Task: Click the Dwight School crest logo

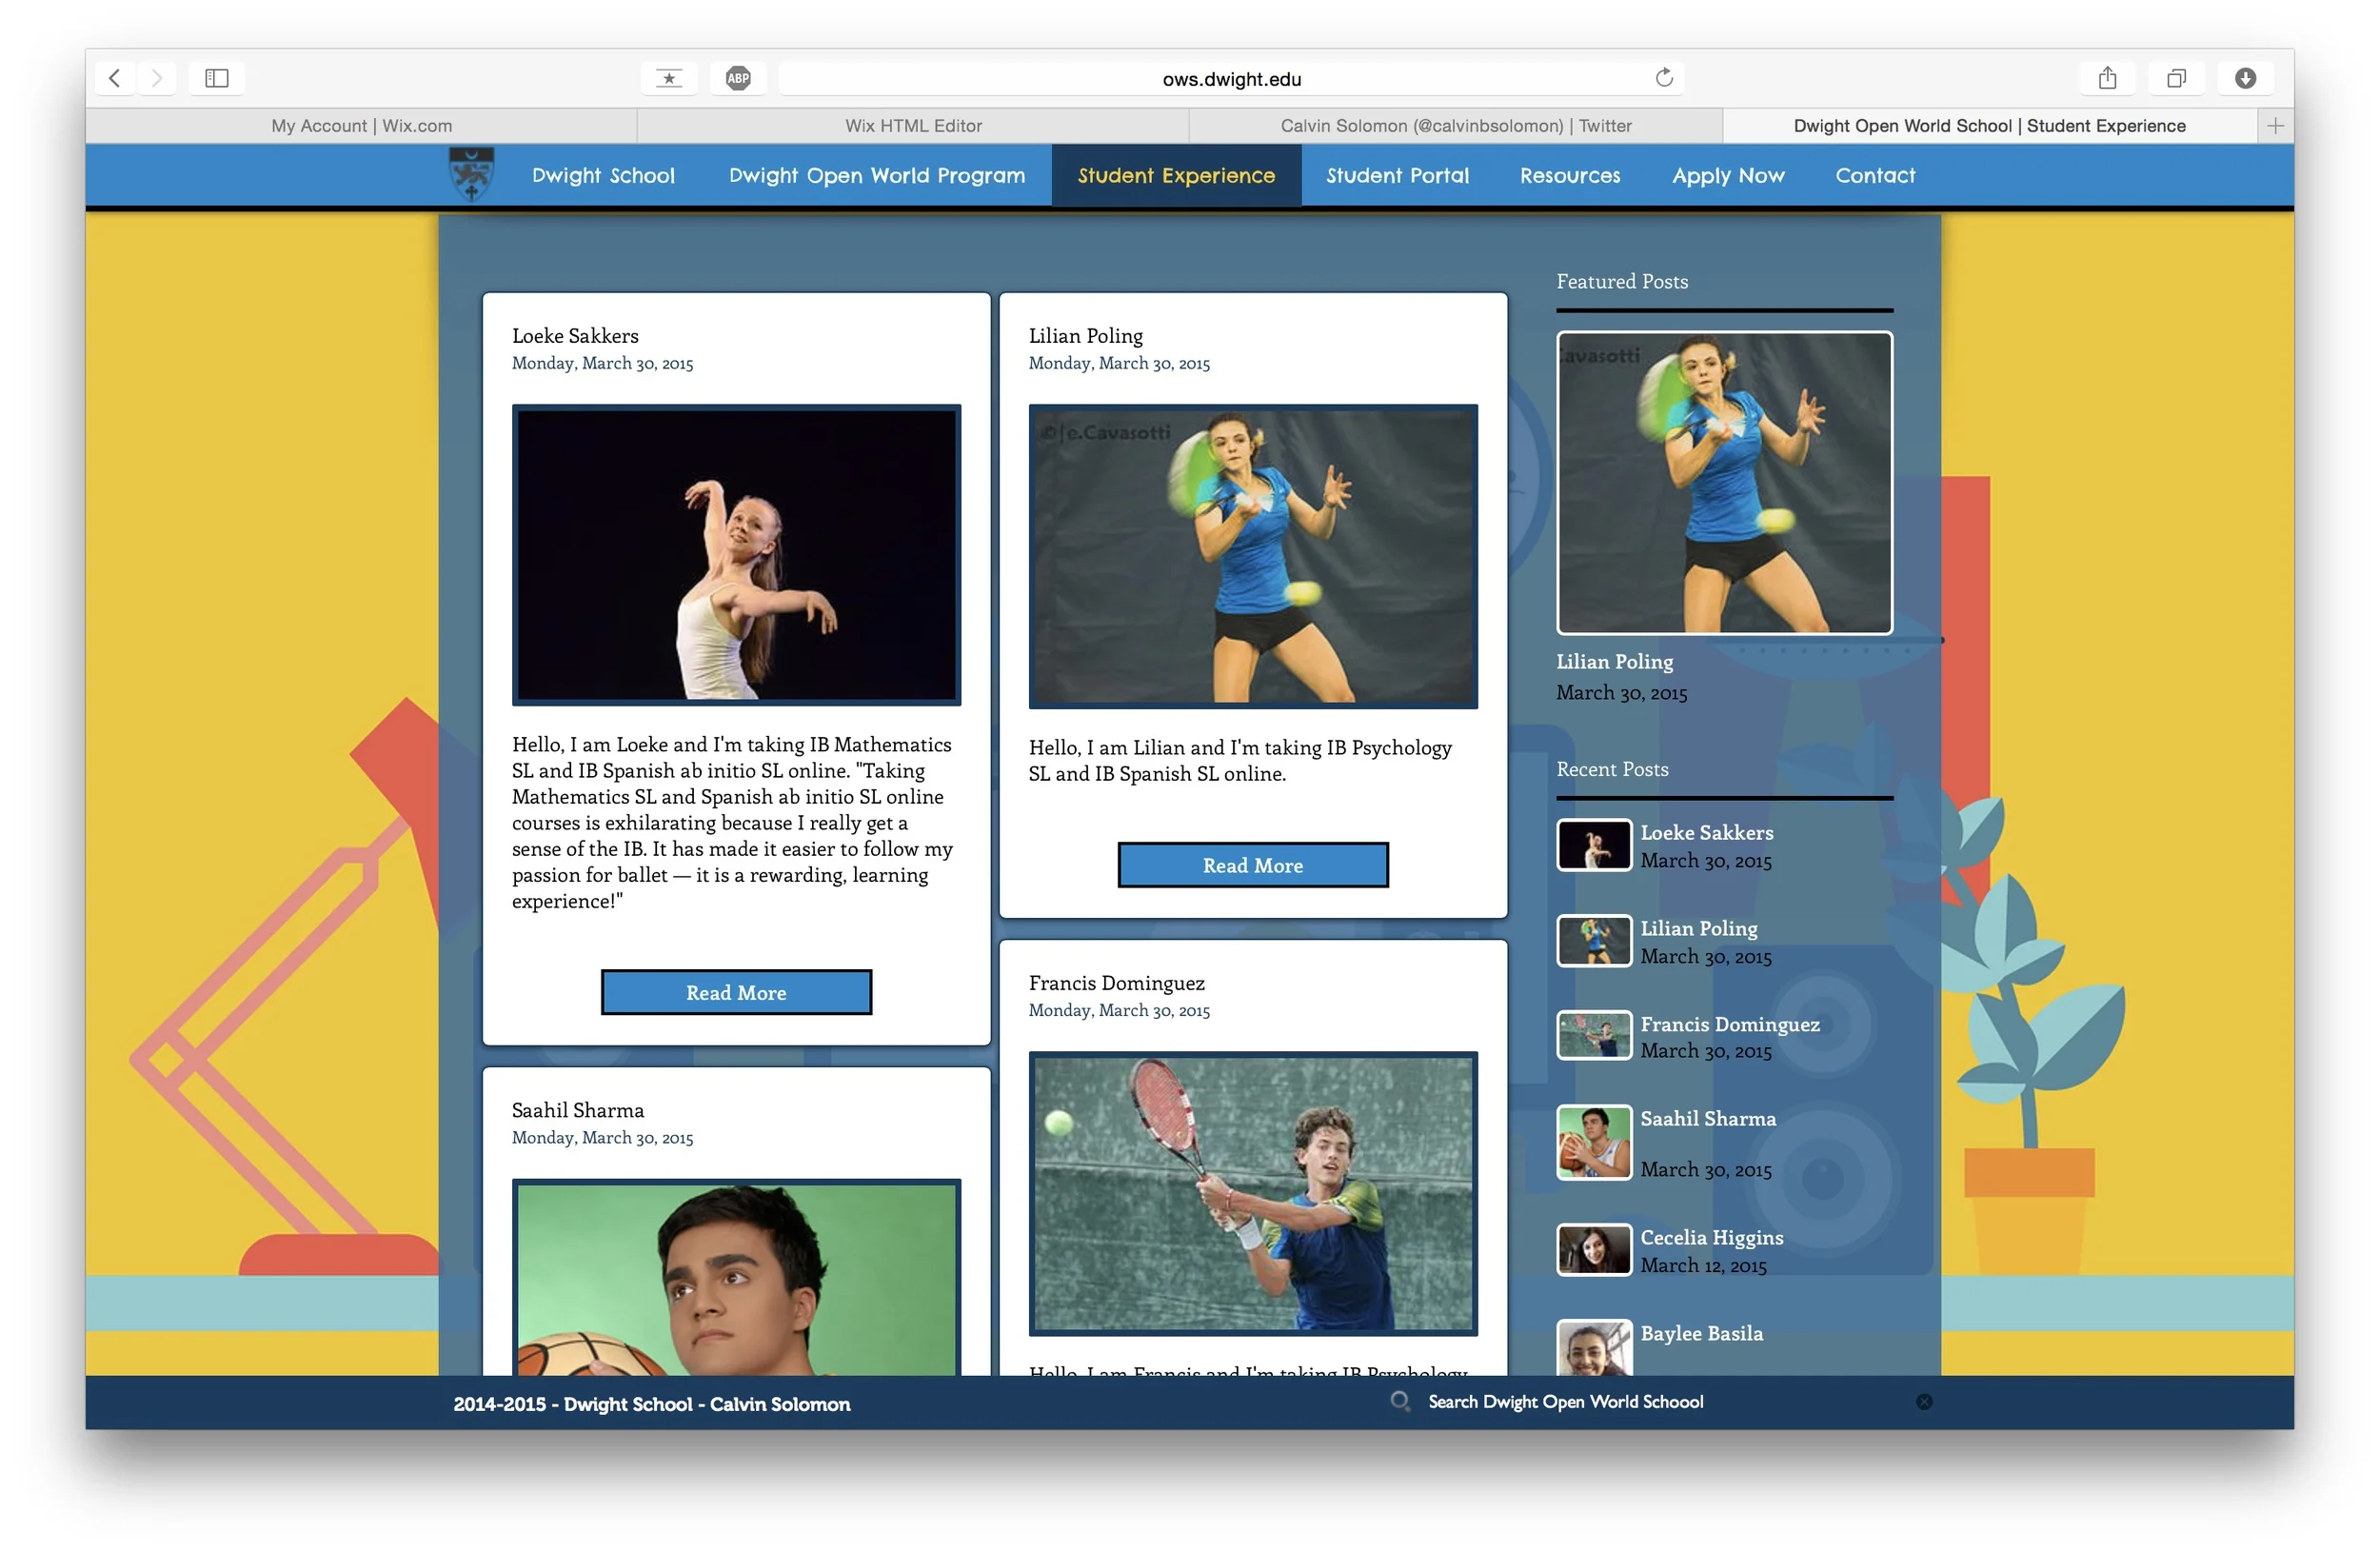Action: (x=471, y=174)
